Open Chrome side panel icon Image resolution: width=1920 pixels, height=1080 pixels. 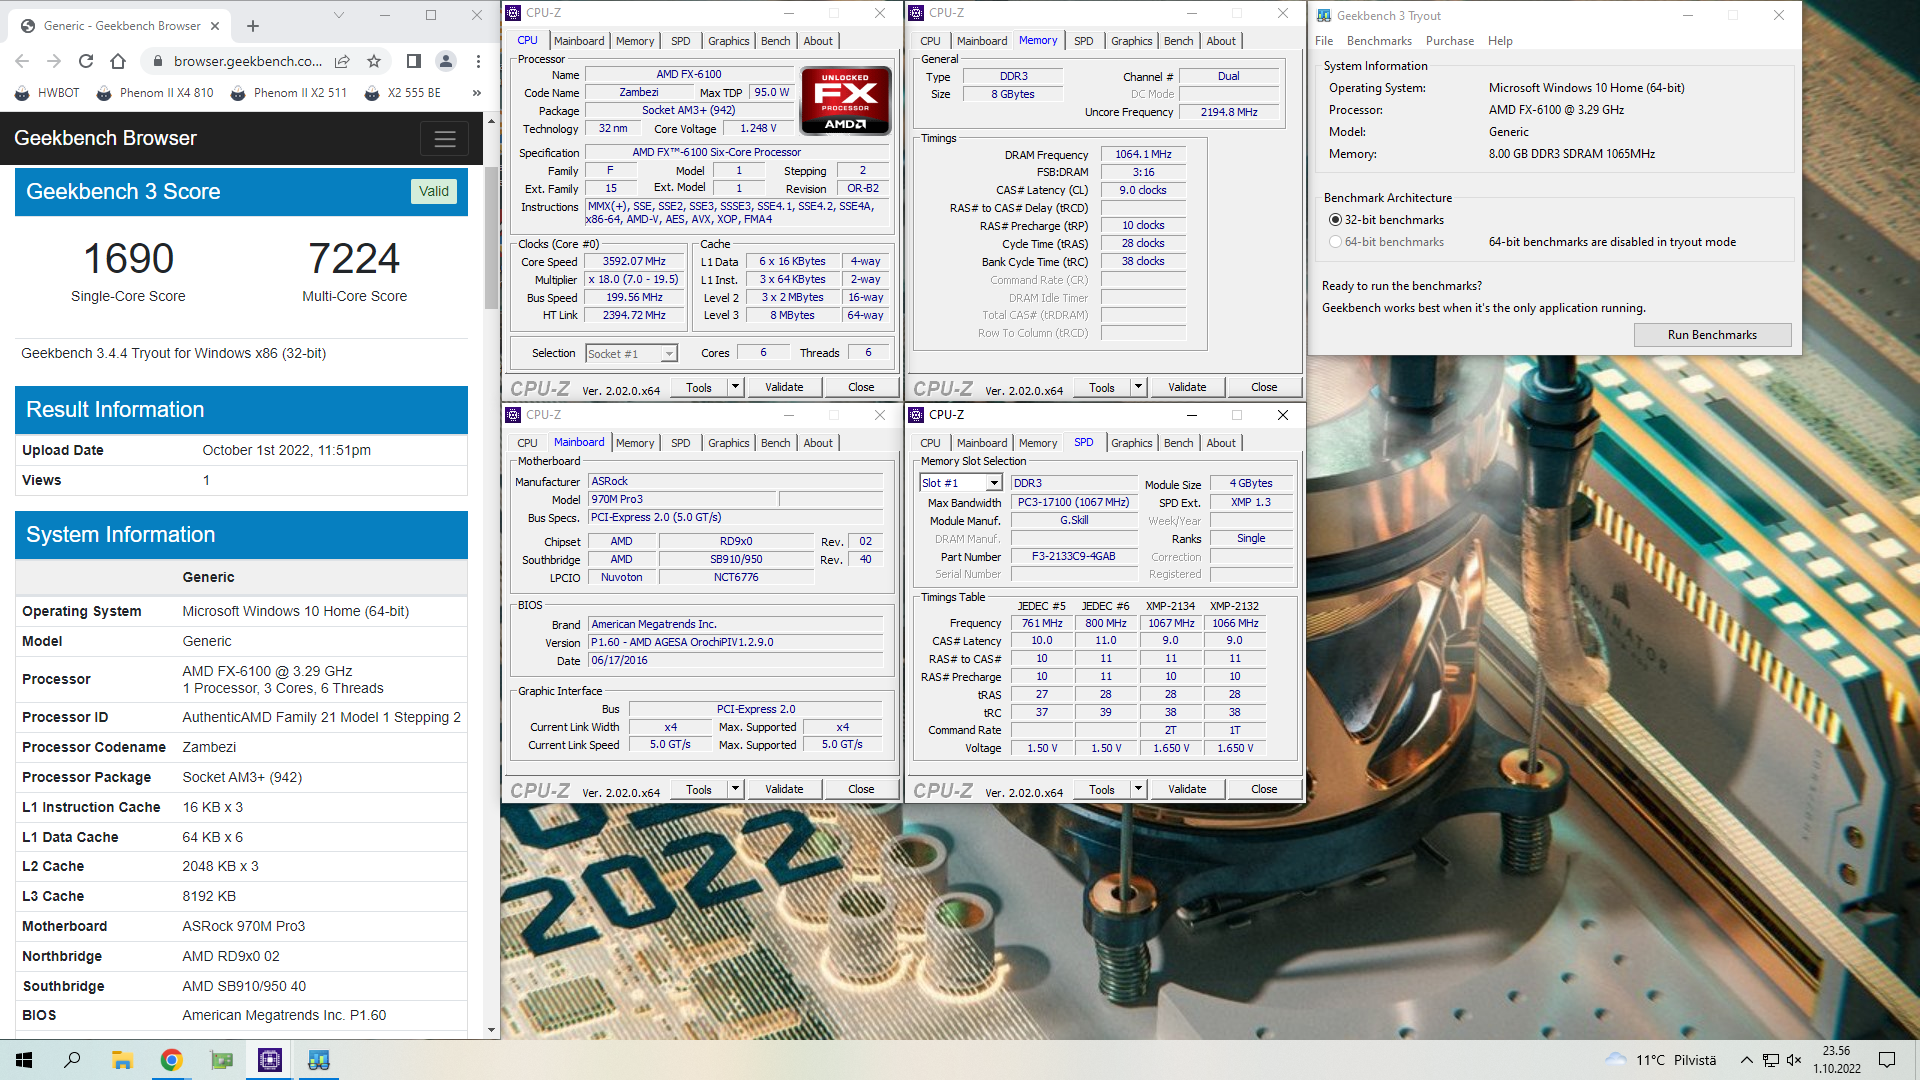point(413,61)
